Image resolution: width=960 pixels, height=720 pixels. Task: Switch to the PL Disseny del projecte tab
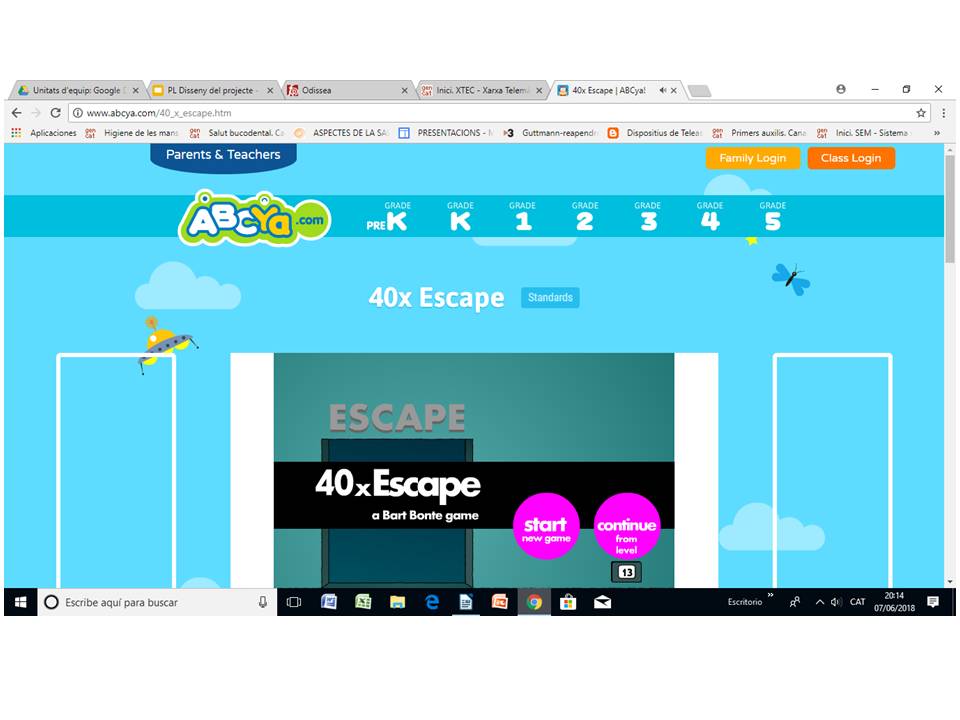tap(211, 90)
